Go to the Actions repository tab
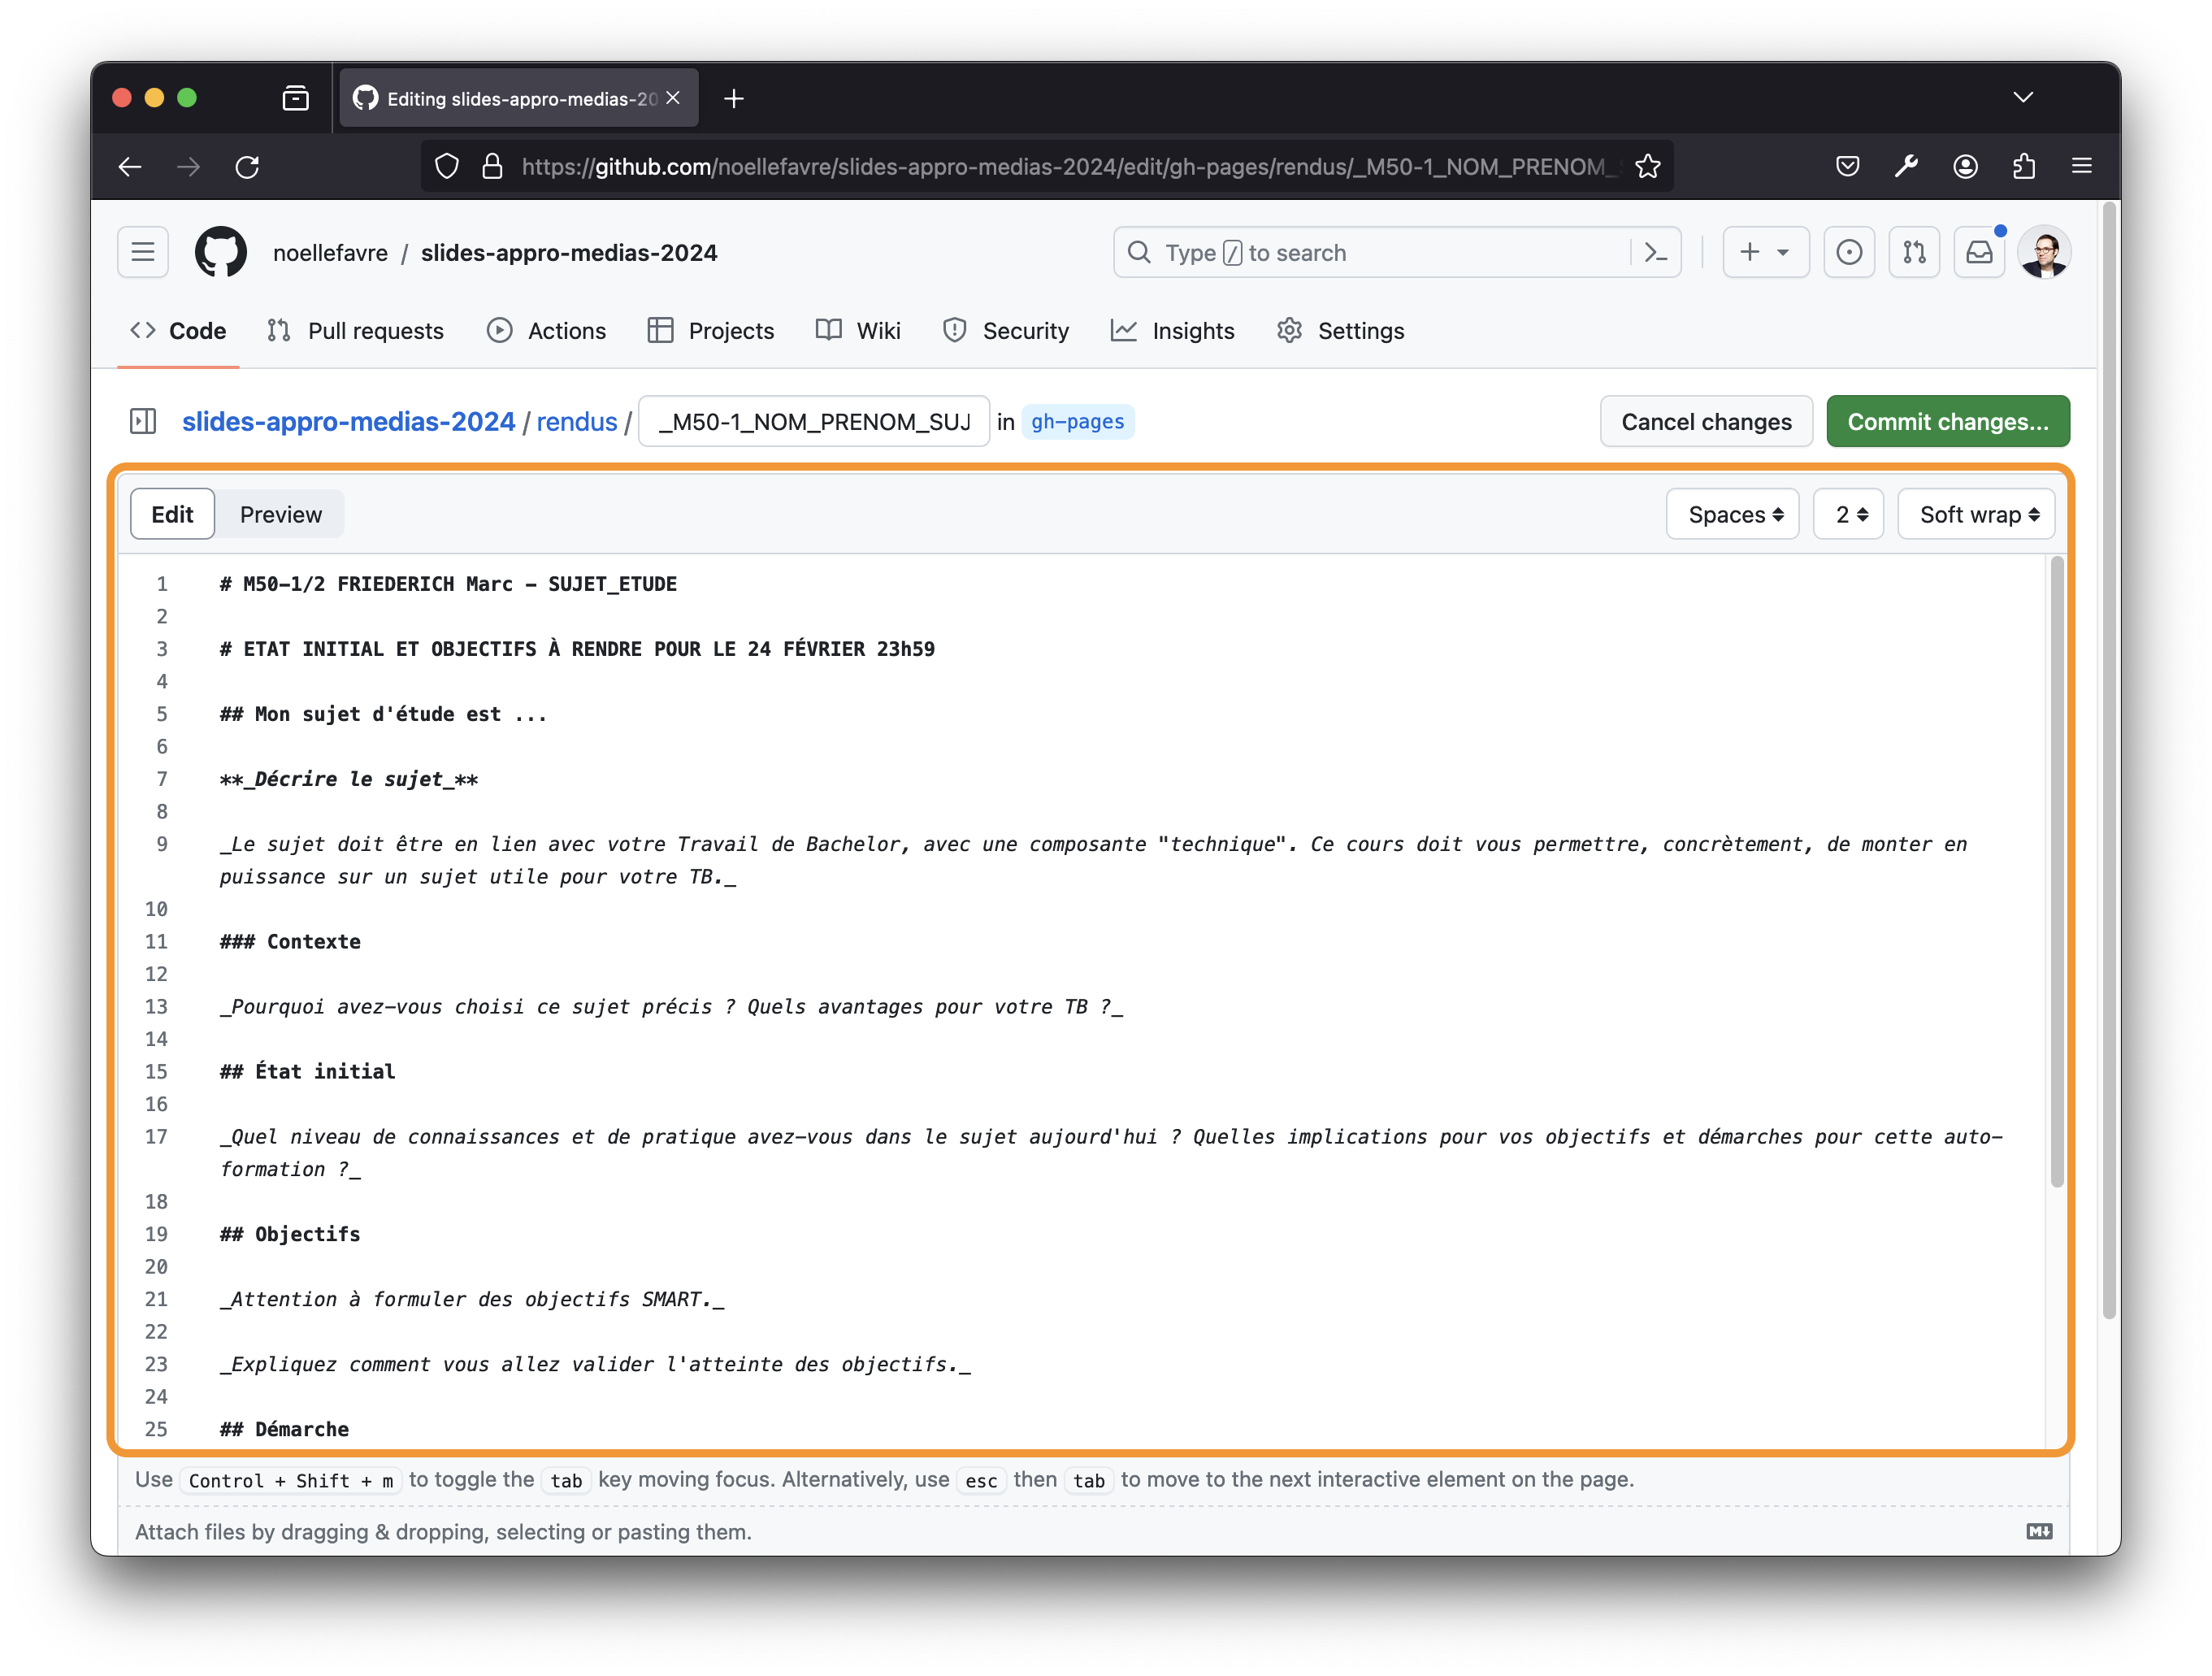The height and width of the screenshot is (1676, 2212). click(546, 331)
